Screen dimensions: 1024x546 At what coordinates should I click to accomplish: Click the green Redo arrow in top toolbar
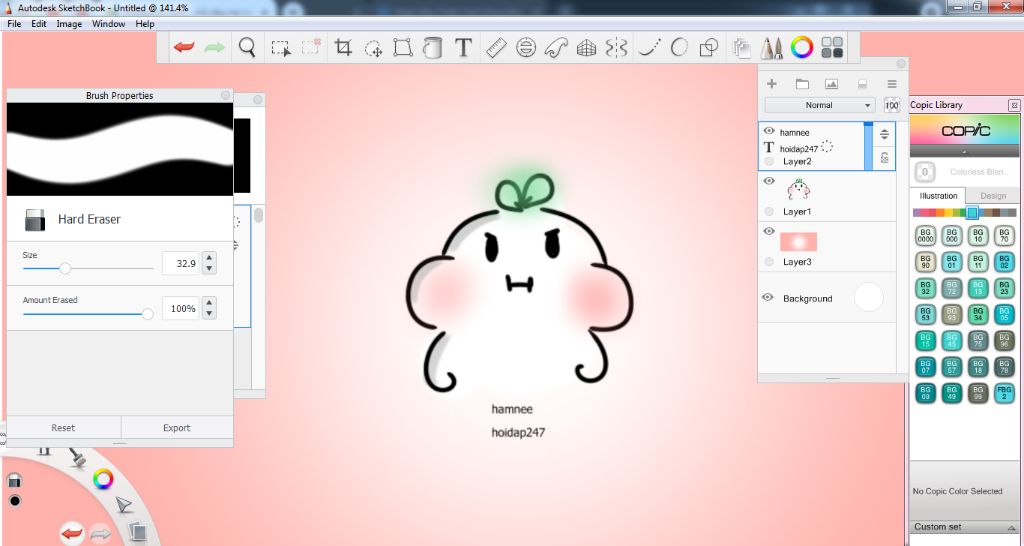coord(214,48)
